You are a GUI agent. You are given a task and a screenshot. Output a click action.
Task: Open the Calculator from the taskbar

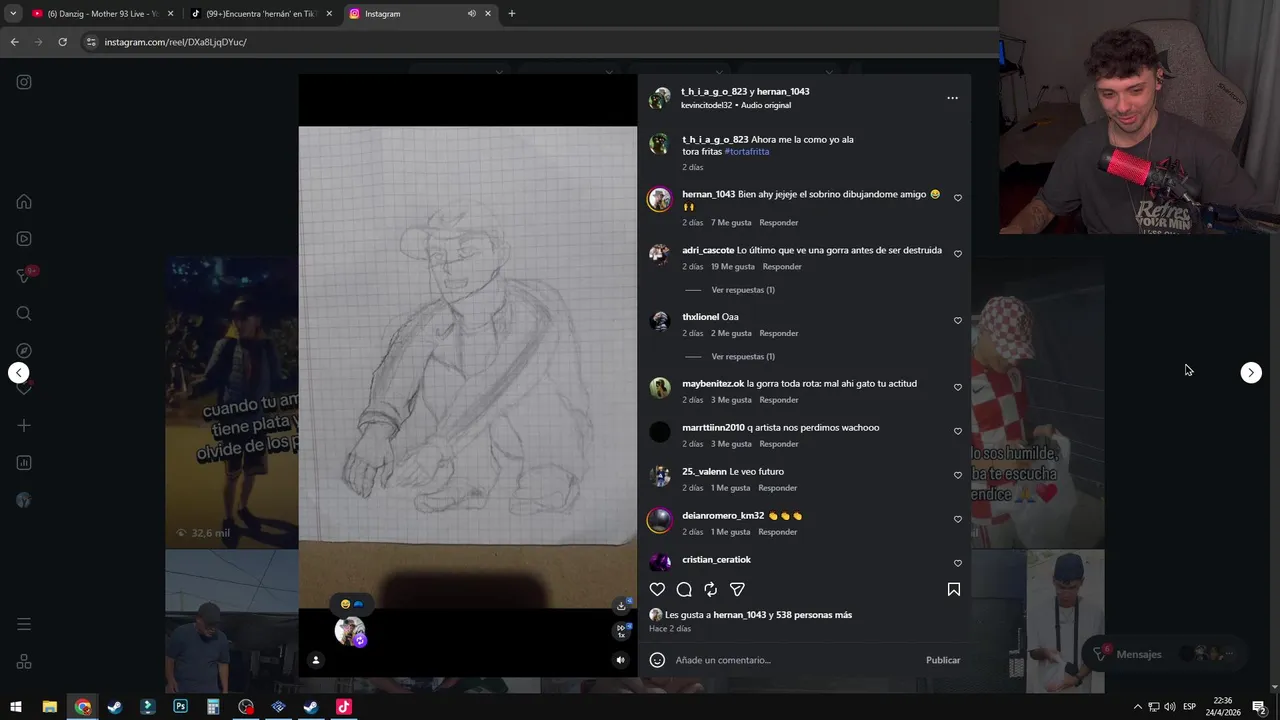213,707
